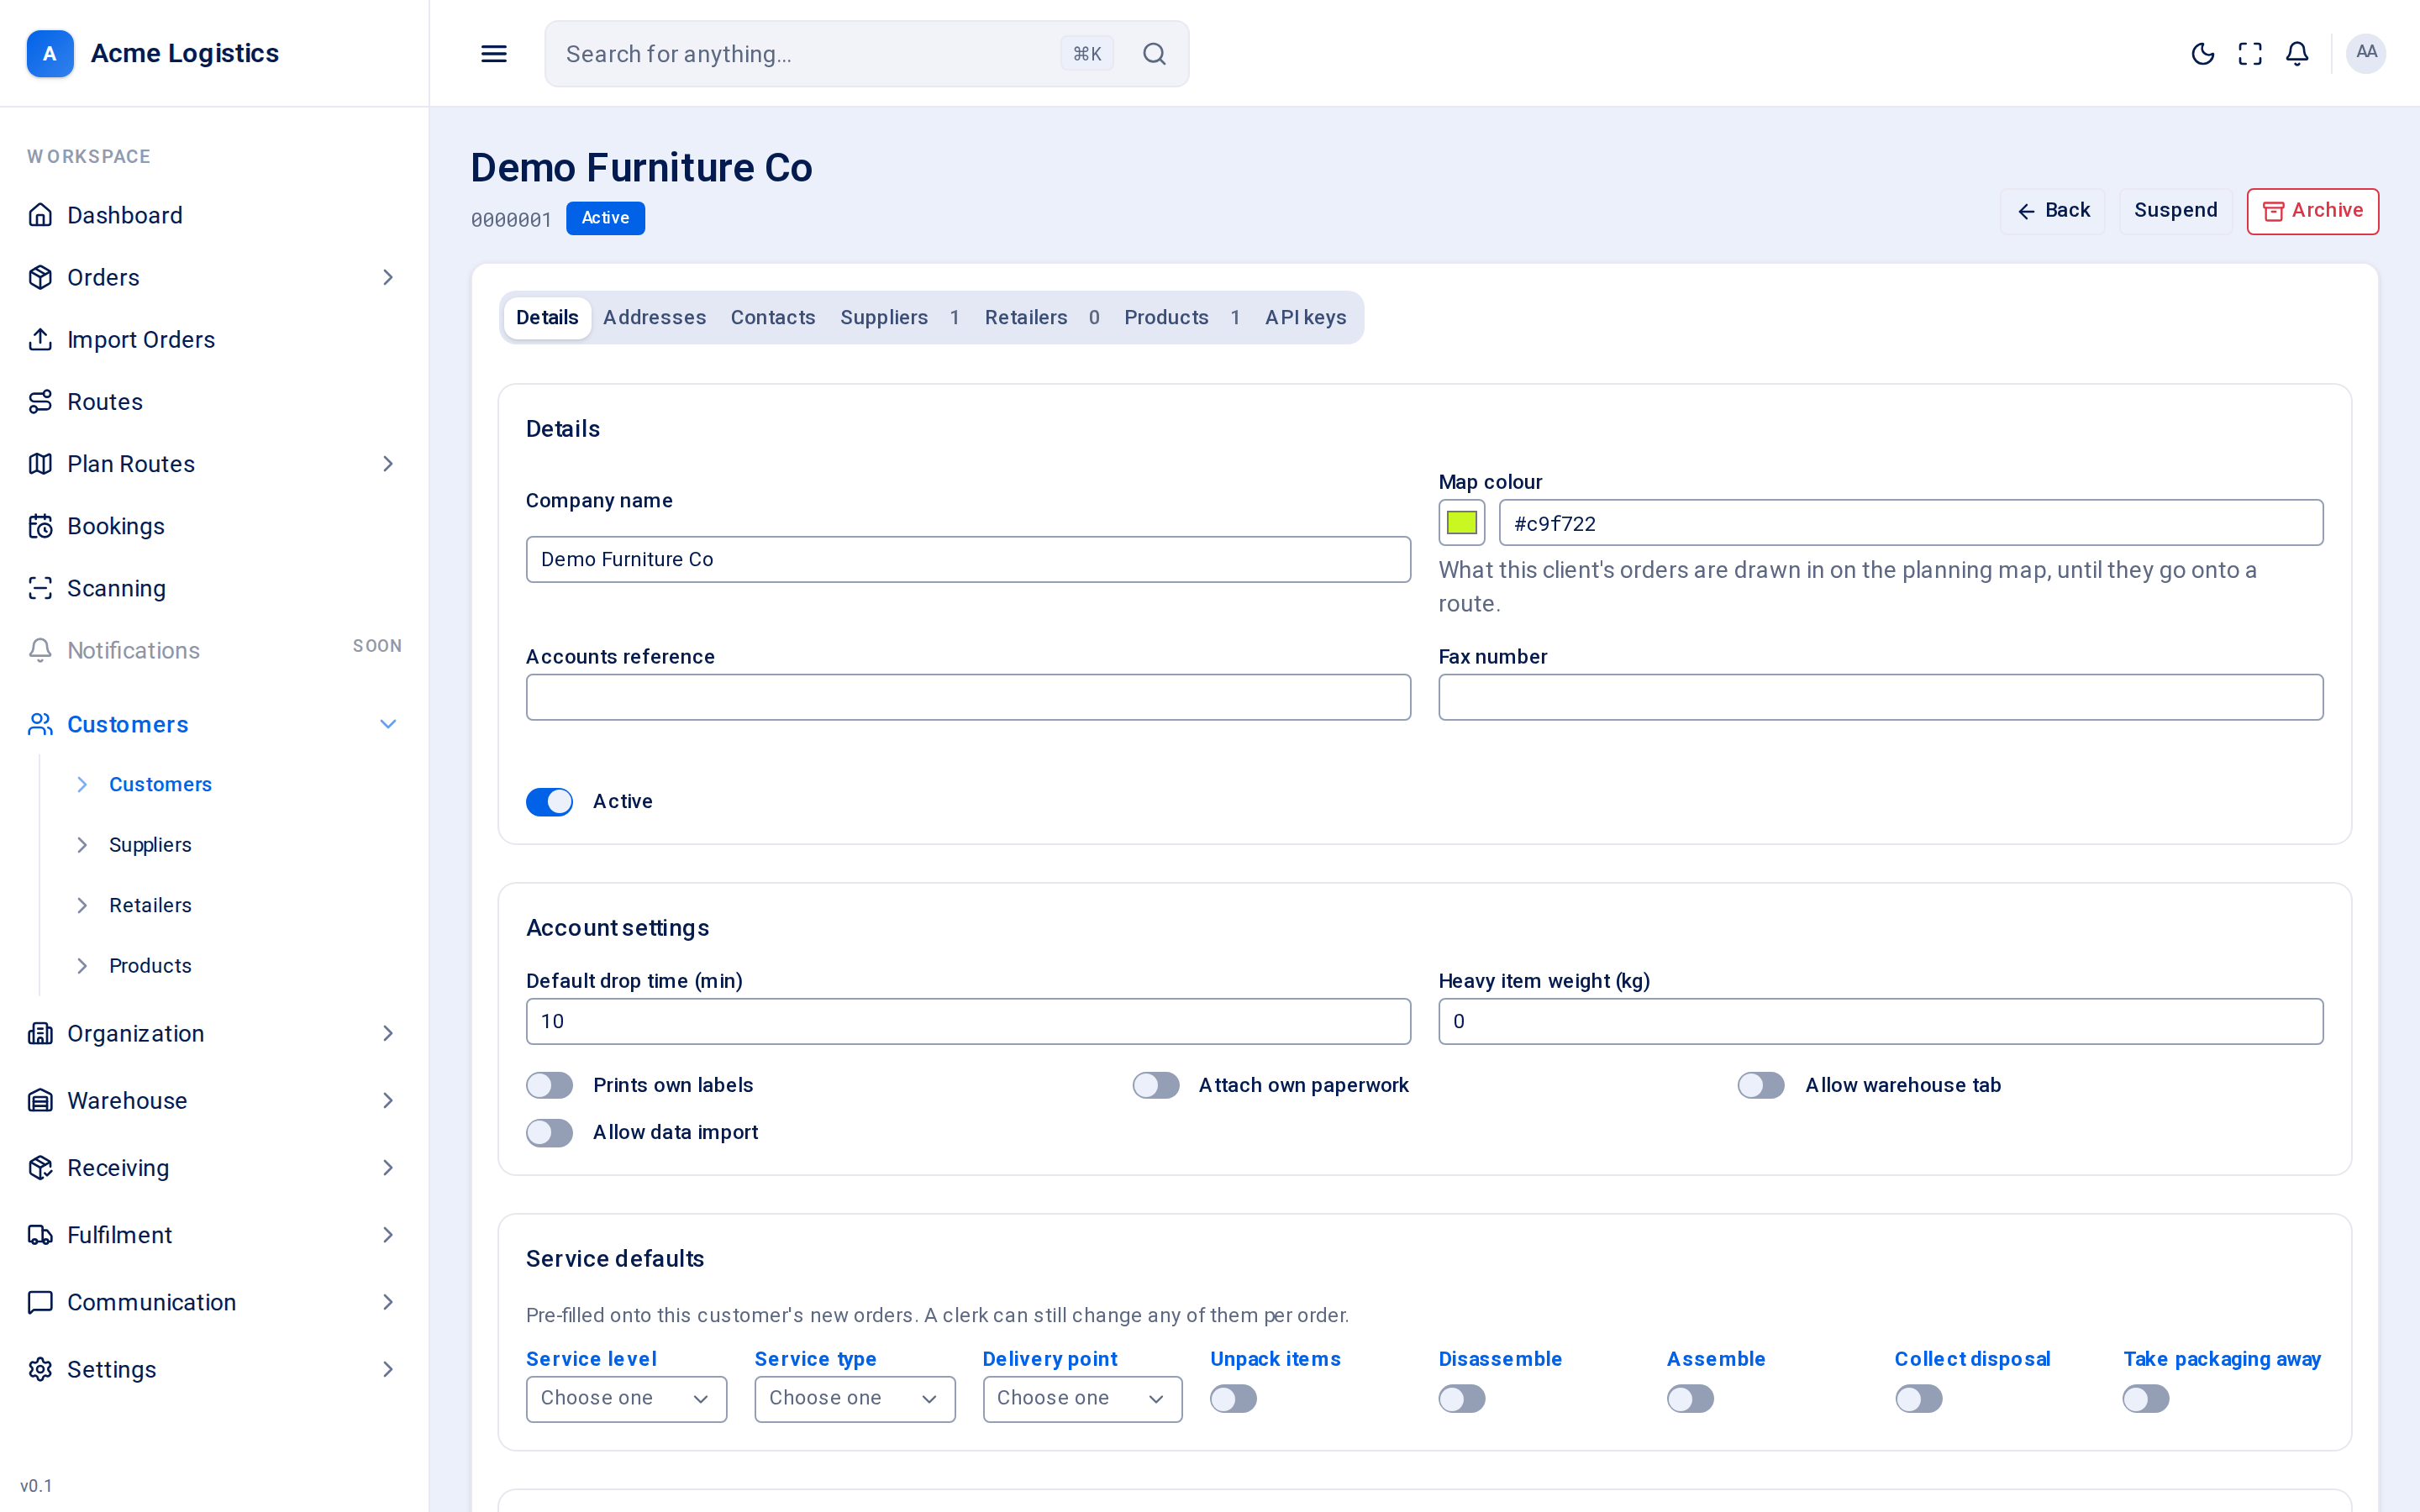Open Products submenu link
2420x1512 pixels.
[150, 966]
